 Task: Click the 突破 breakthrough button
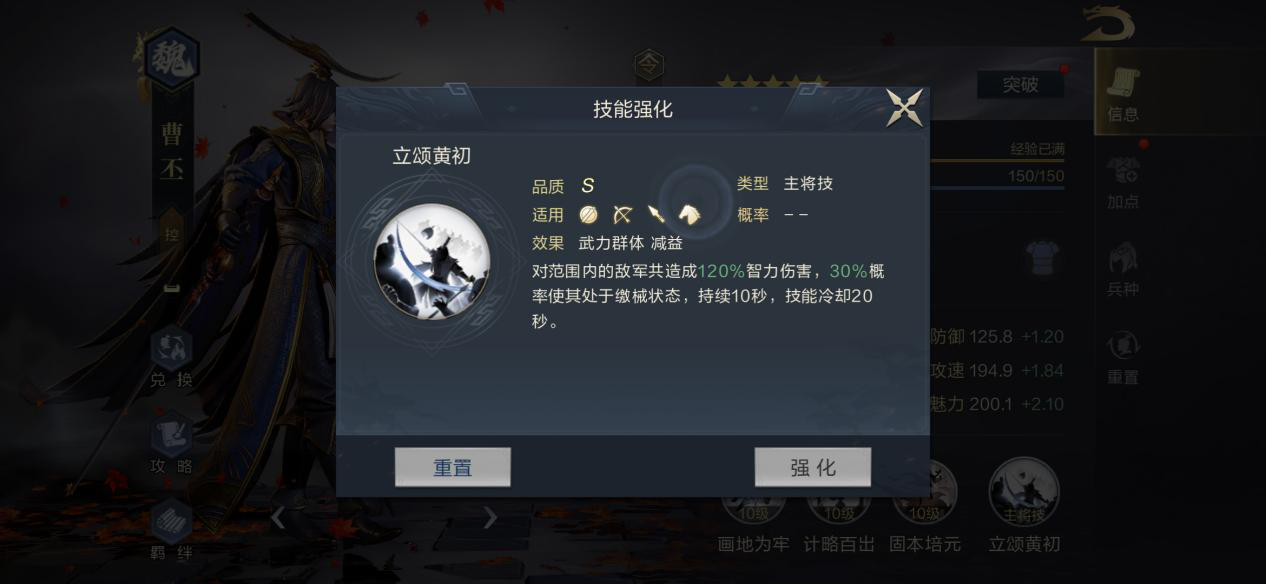pos(1020,85)
